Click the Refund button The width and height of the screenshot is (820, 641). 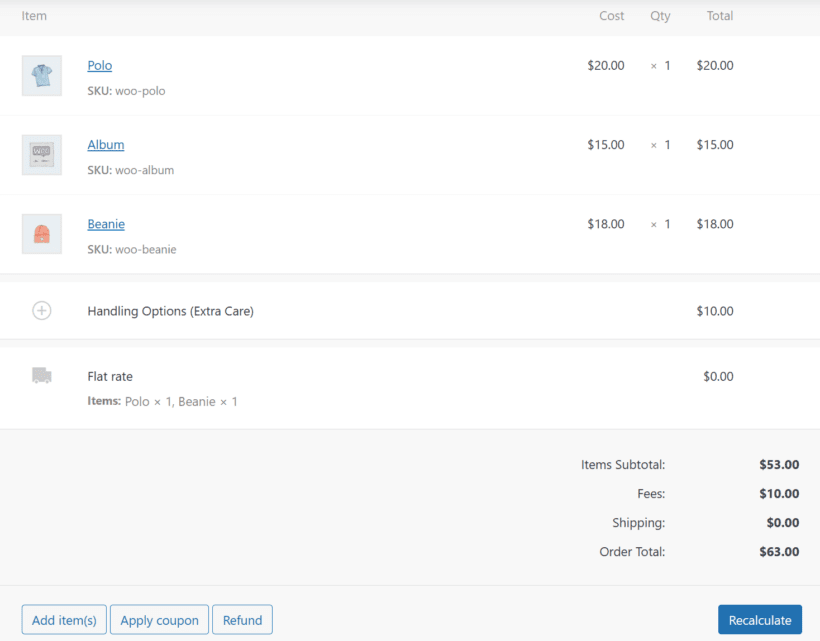tap(242, 619)
